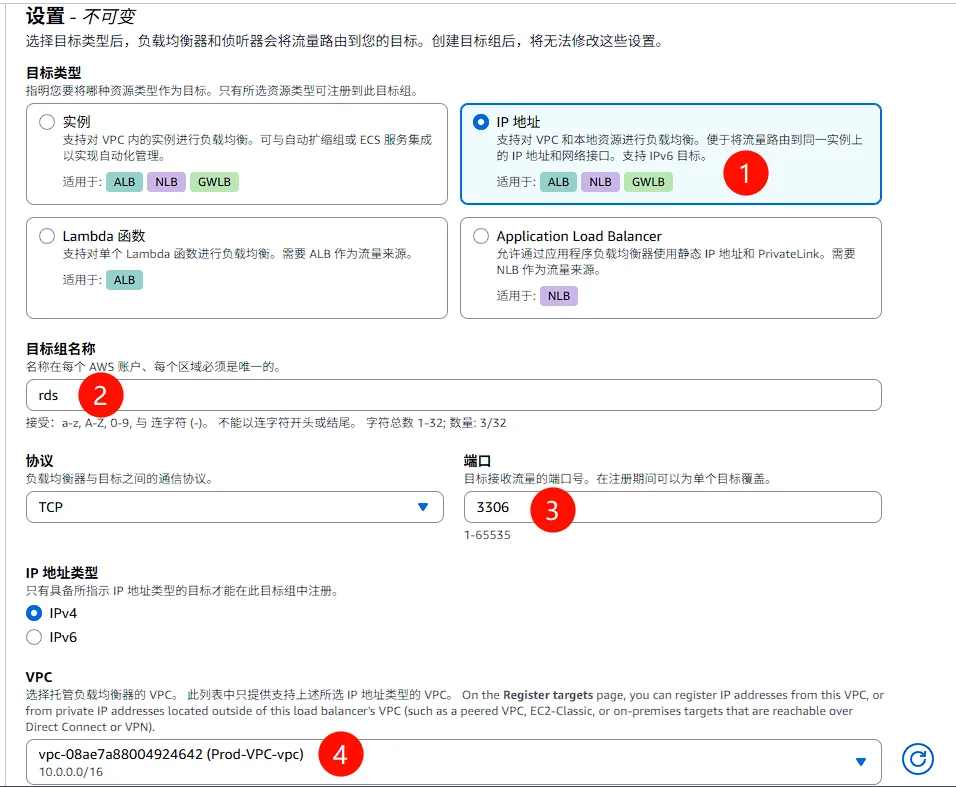The image size is (956, 787).
Task: Click the ALB badge under Lambda 函数
Action: (x=124, y=280)
